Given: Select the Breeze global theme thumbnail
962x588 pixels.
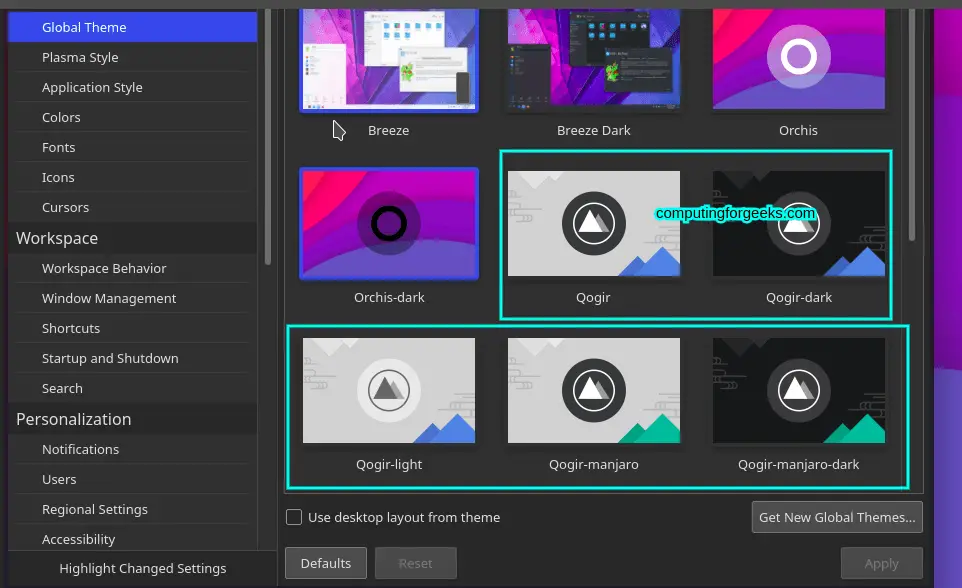Looking at the screenshot, I should click(x=389, y=60).
